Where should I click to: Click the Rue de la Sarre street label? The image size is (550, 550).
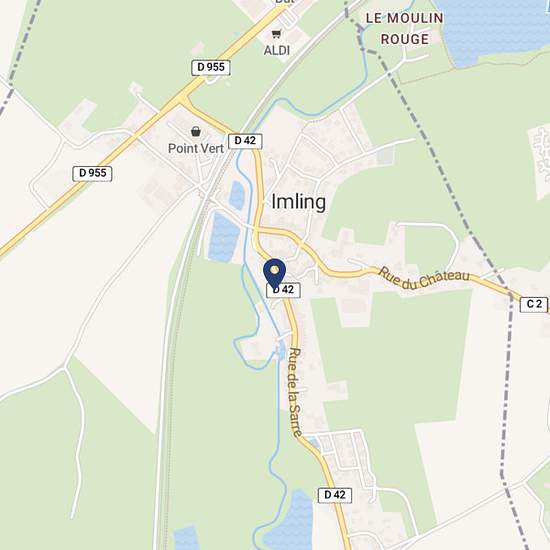(295, 392)
